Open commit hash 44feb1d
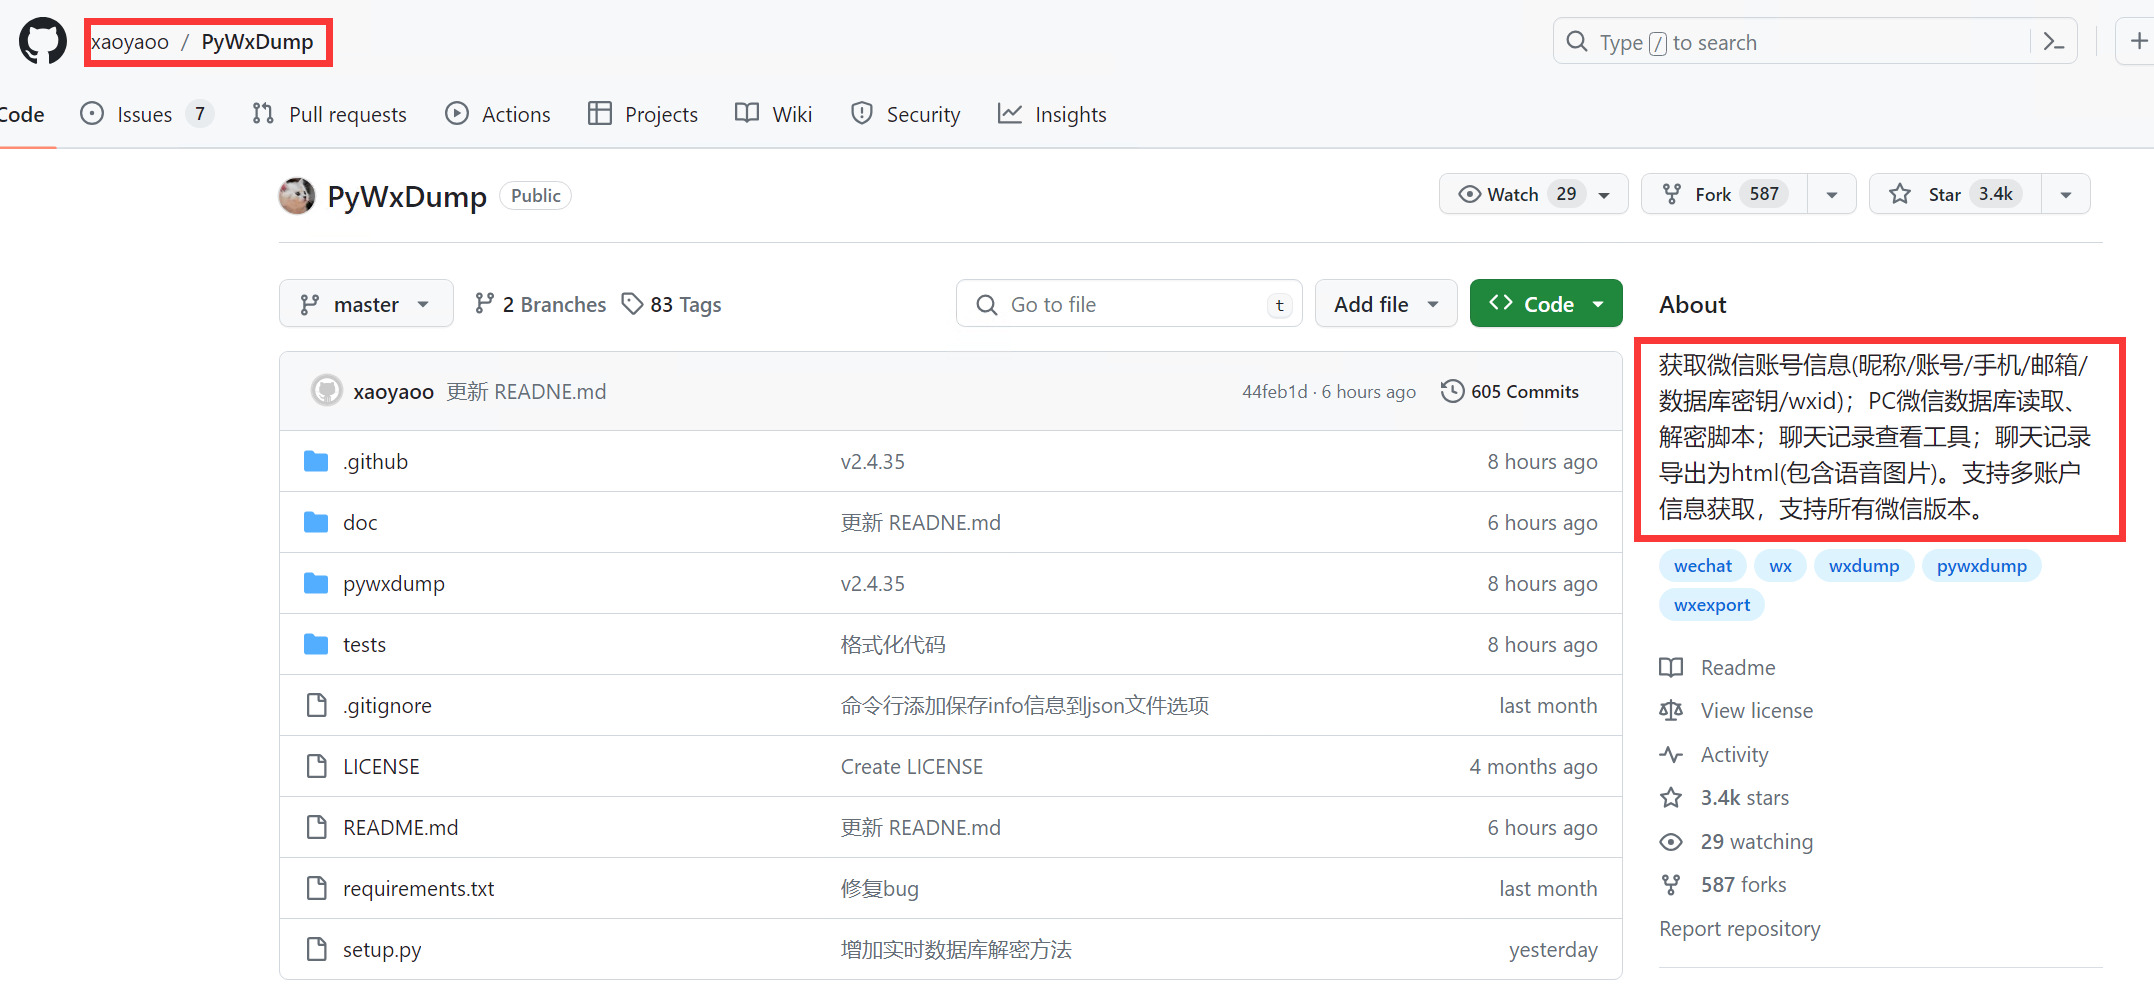 coord(1274,392)
